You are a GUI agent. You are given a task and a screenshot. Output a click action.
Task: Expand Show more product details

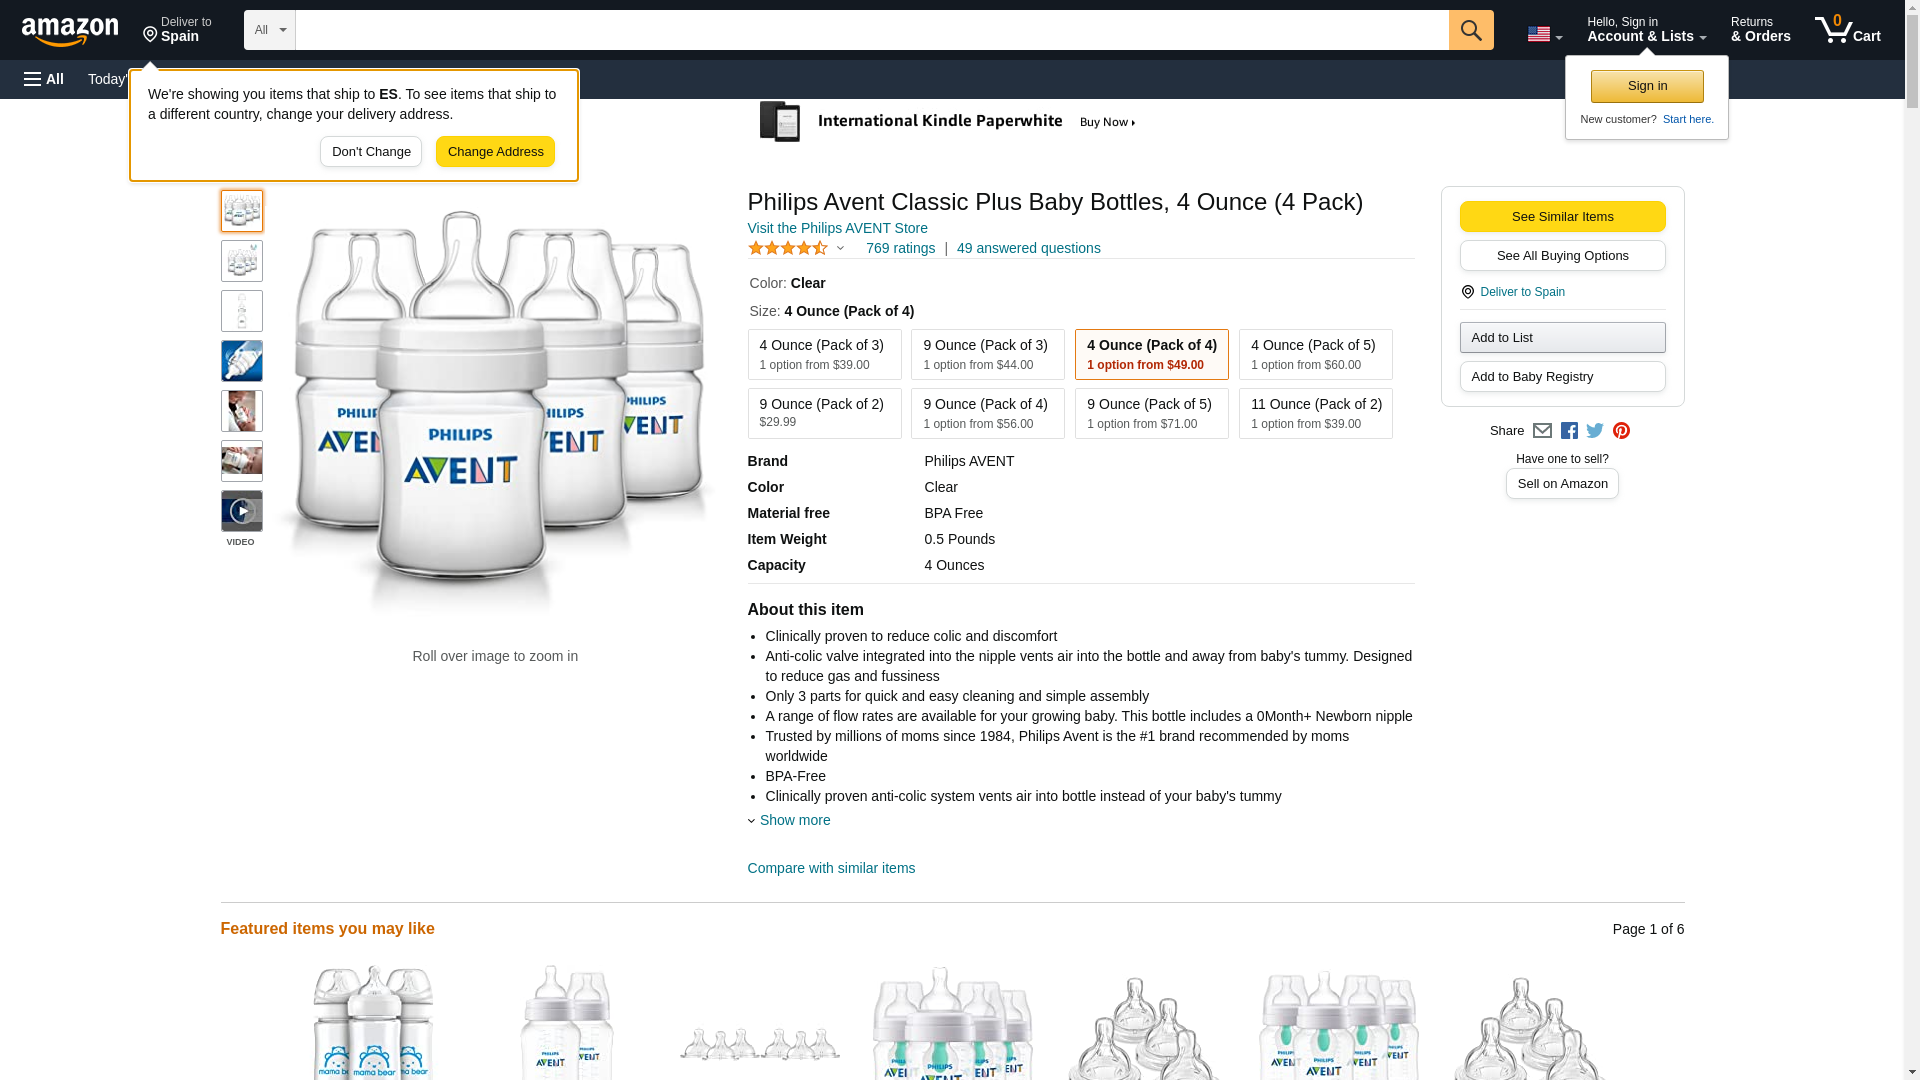pyautogui.click(x=793, y=820)
